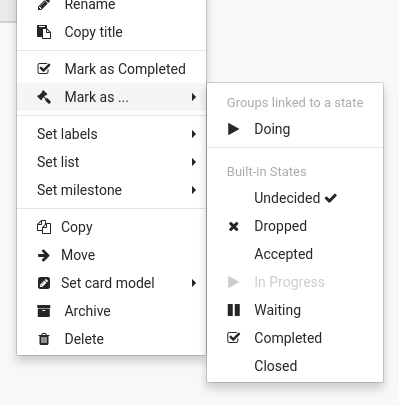Select the Undecided state
This screenshot has height=405, width=399.
[x=295, y=198]
